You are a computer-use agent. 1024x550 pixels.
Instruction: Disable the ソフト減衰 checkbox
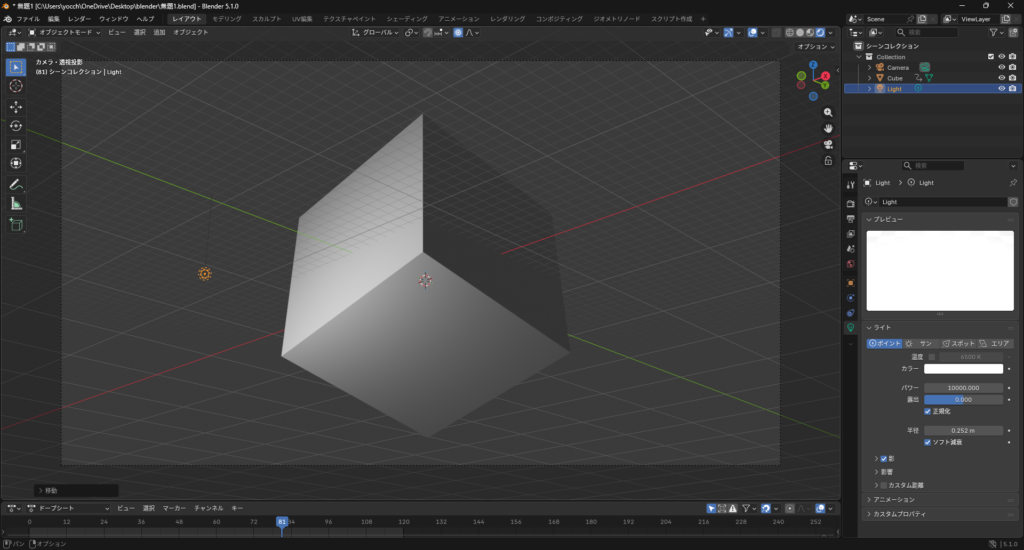coord(928,441)
